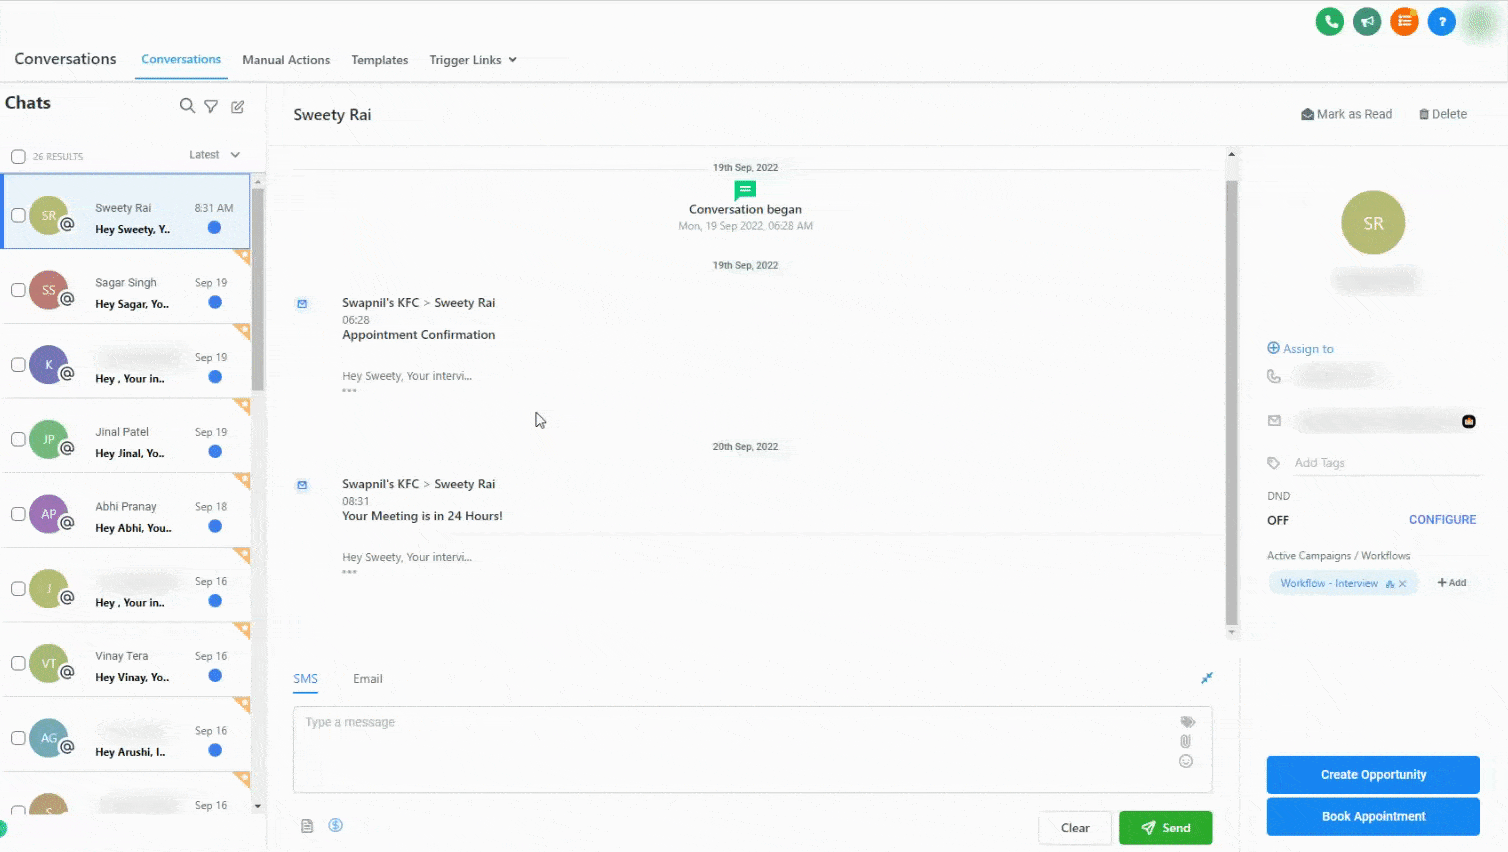Screen dimensions: 1508x852
Task: Open the Latest sort order dropdown
Action: click(x=214, y=155)
